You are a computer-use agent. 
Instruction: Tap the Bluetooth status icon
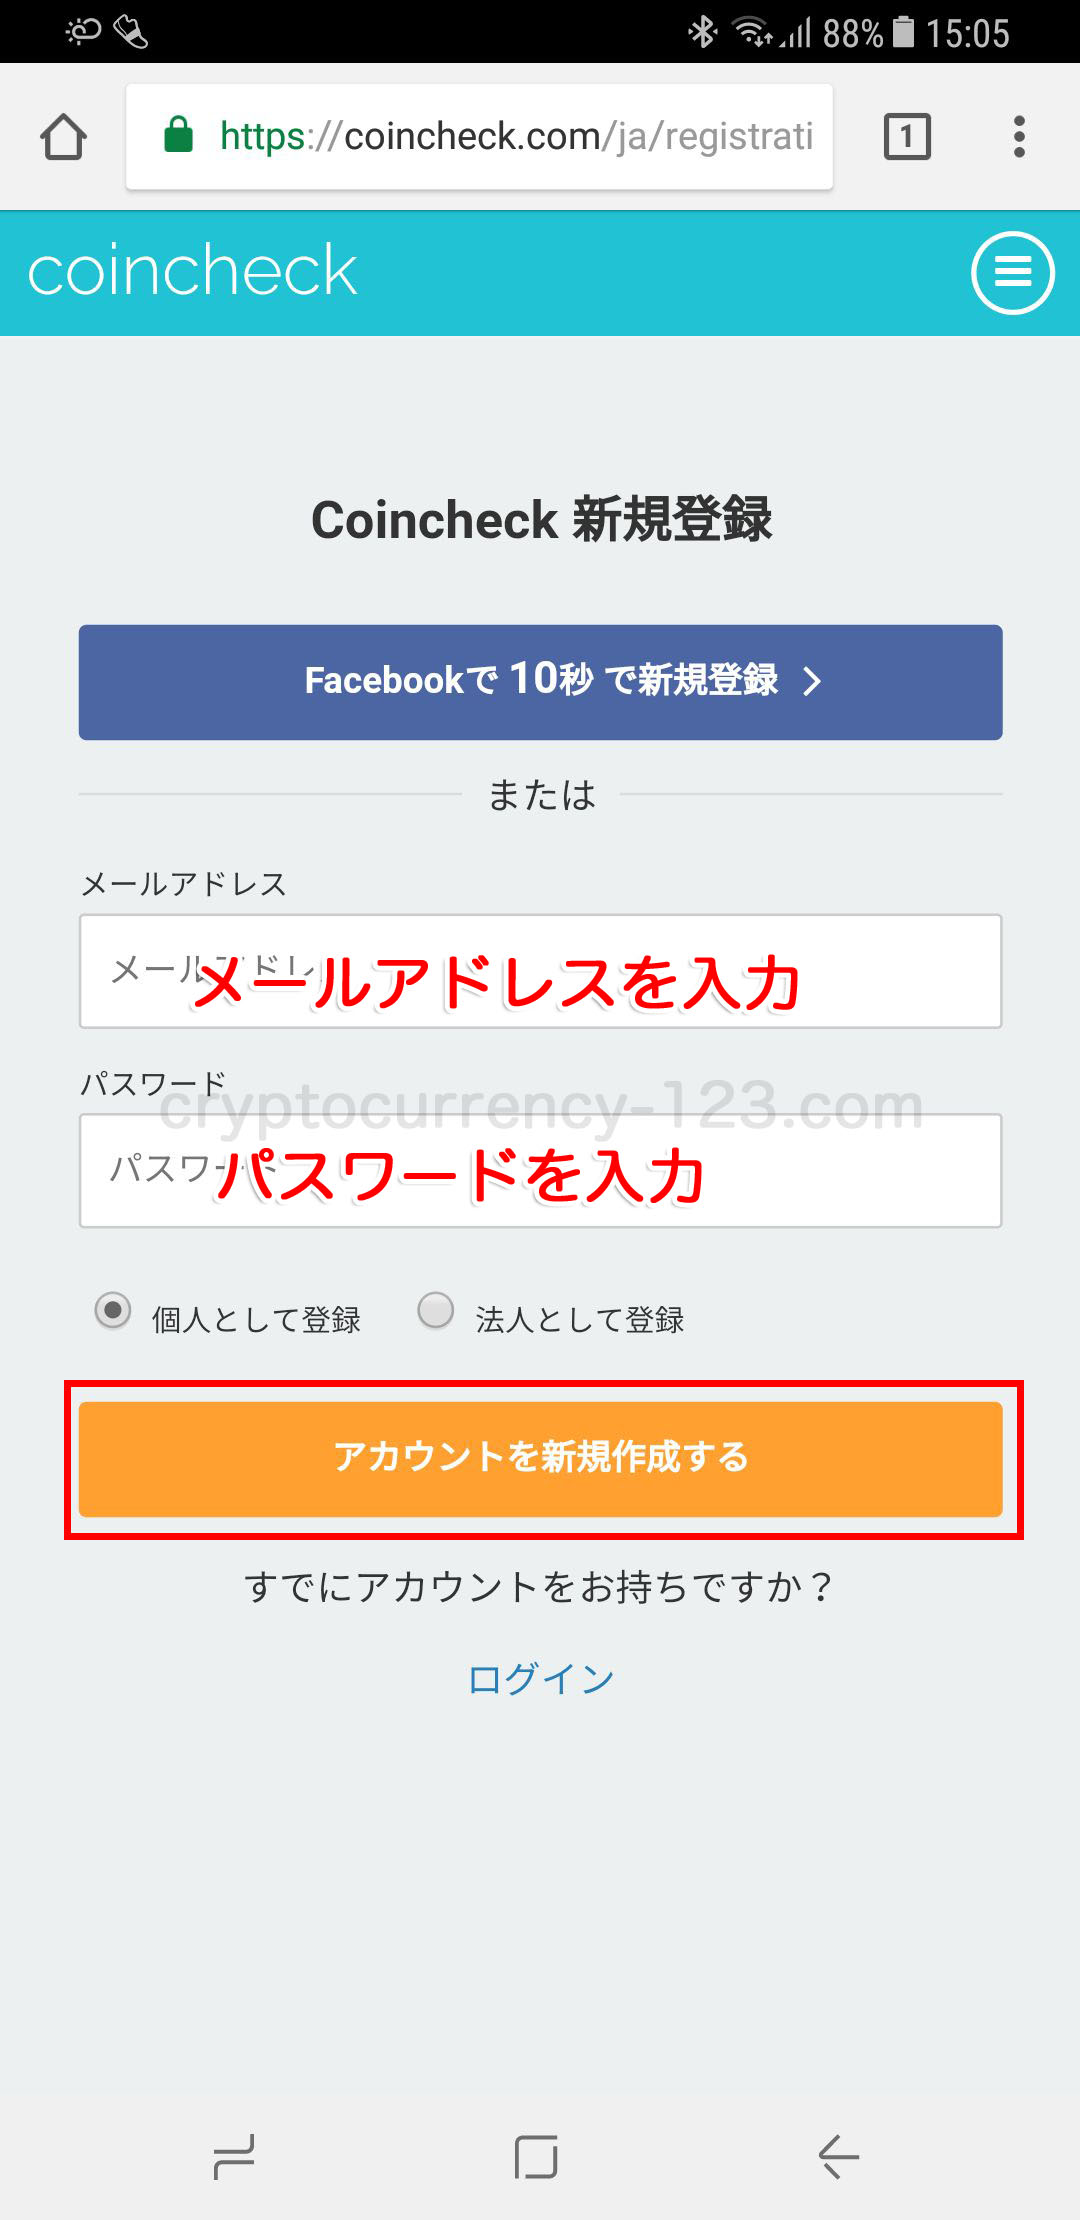click(x=703, y=32)
